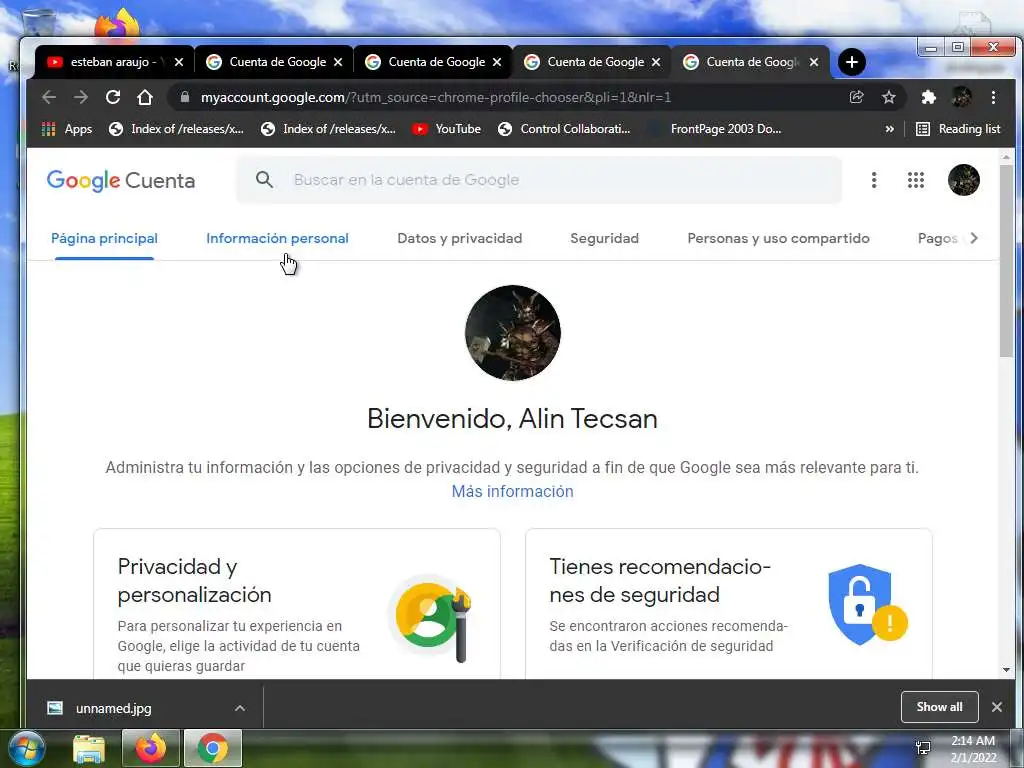
Task: Click the large profile picture
Action: point(513,332)
